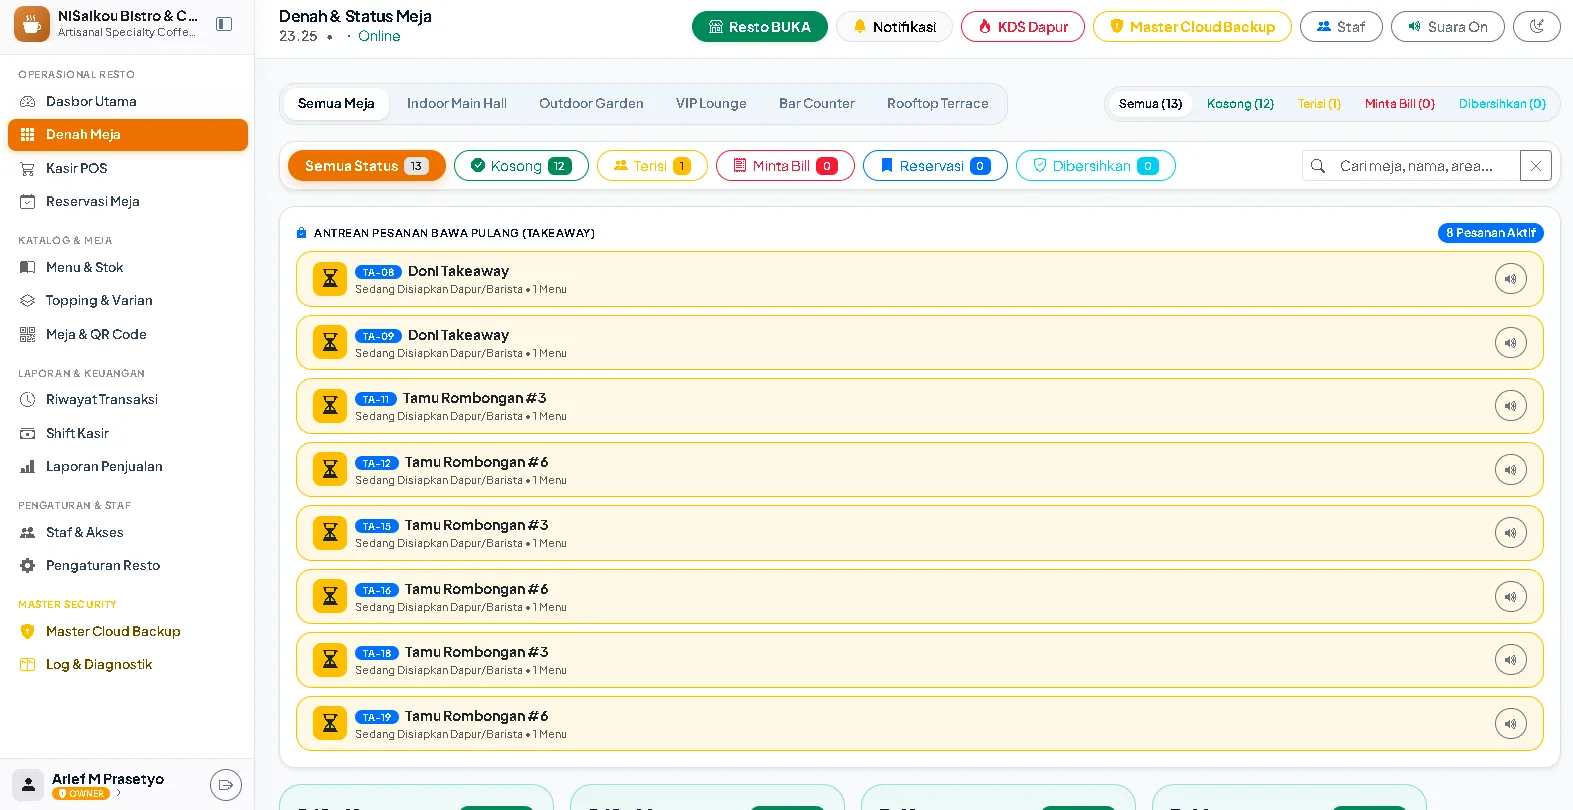This screenshot has width=1573, height=810.
Task: Open the Staf button in header
Action: (x=1341, y=27)
